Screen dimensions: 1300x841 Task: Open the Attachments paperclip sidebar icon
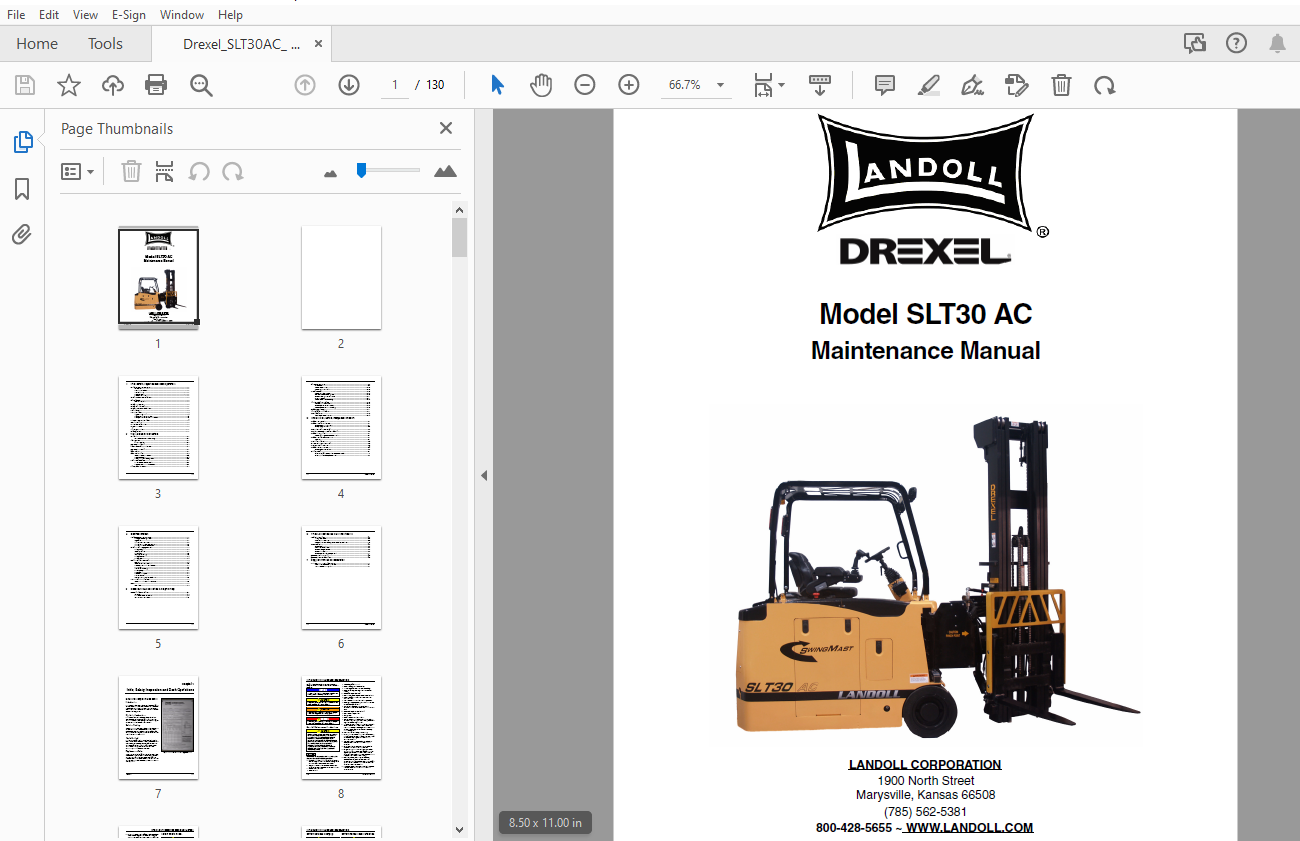pyautogui.click(x=22, y=235)
